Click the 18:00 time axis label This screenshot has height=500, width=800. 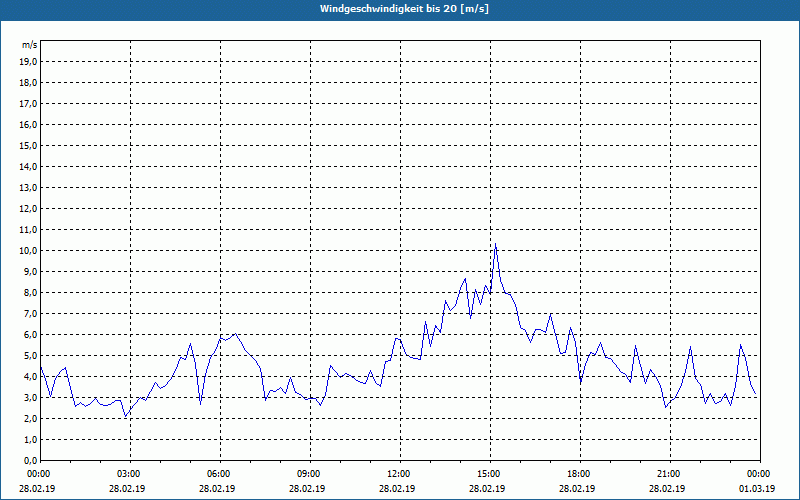[581, 474]
